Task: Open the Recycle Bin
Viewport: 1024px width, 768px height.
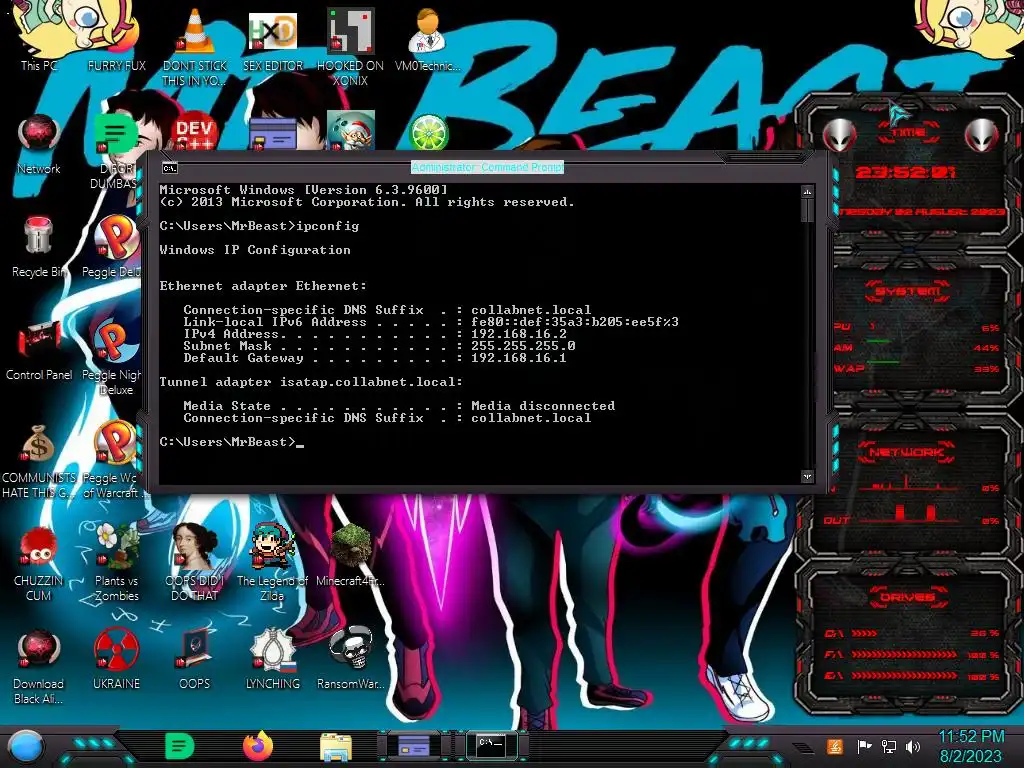Action: [39, 247]
